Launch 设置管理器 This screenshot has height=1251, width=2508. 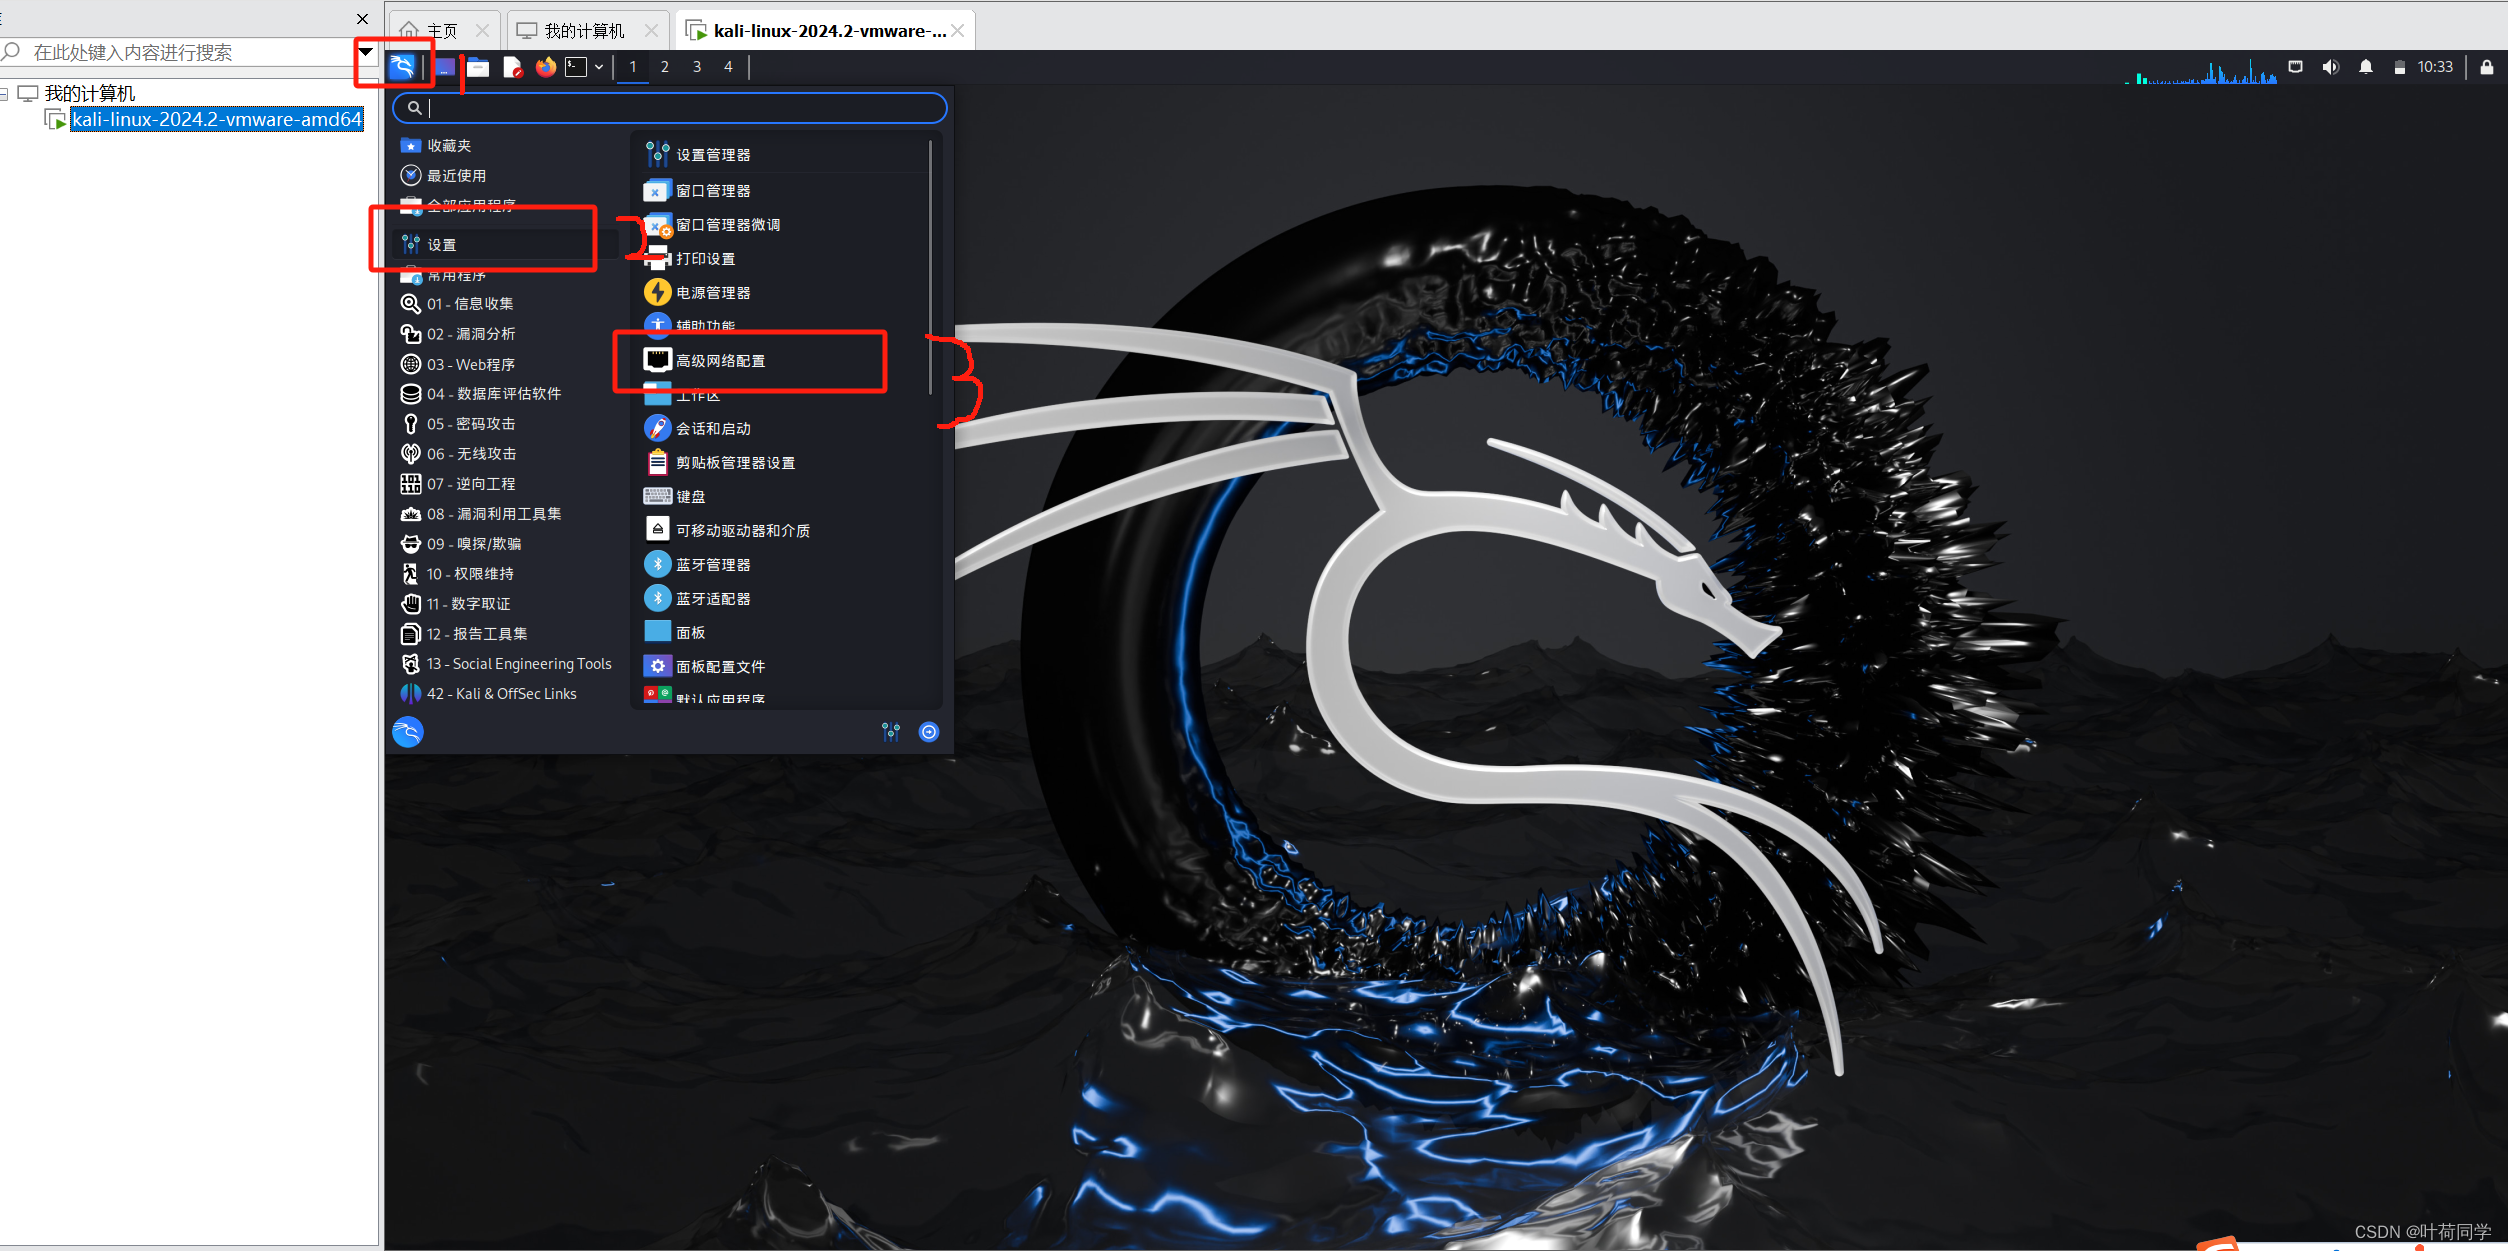[x=784, y=155]
